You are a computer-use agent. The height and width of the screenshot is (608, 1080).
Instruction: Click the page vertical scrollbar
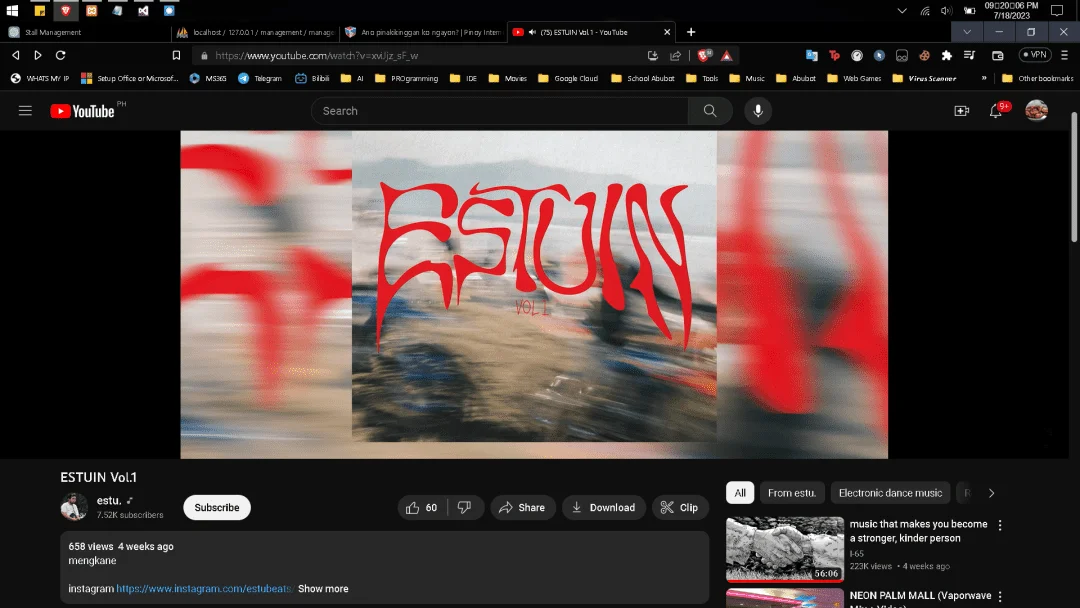tap(1074, 177)
